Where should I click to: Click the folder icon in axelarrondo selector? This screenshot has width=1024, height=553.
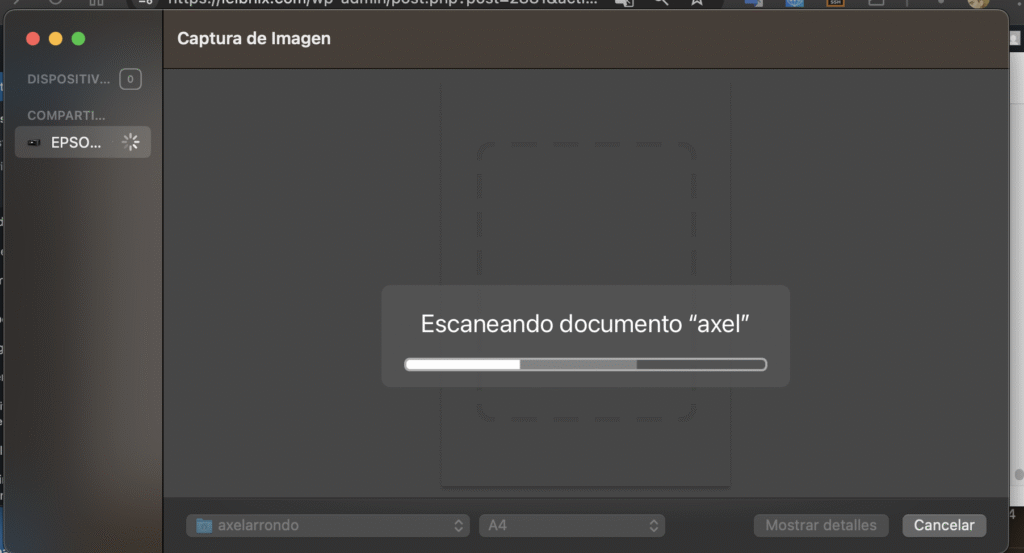coord(204,525)
